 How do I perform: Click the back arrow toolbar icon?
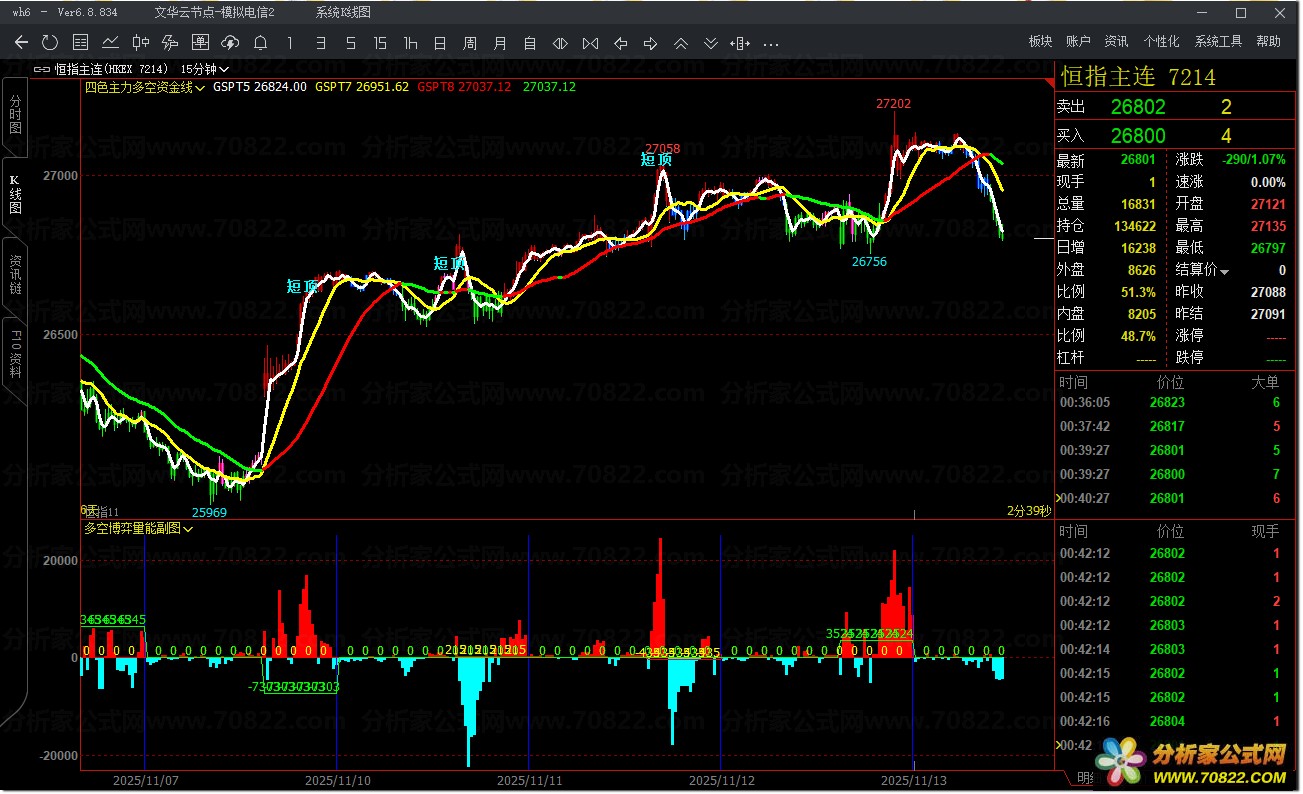pyautogui.click(x=21, y=42)
